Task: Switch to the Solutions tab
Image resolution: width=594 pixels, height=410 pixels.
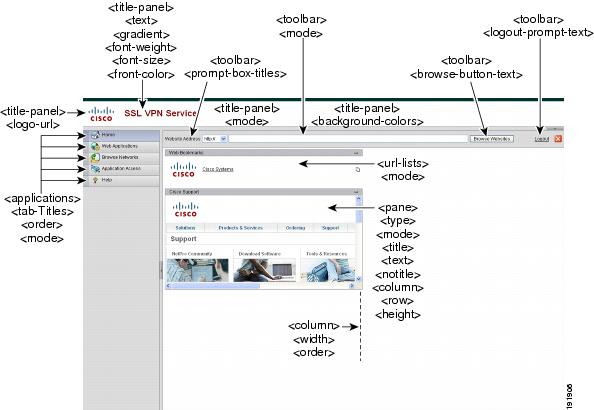Action: (185, 228)
